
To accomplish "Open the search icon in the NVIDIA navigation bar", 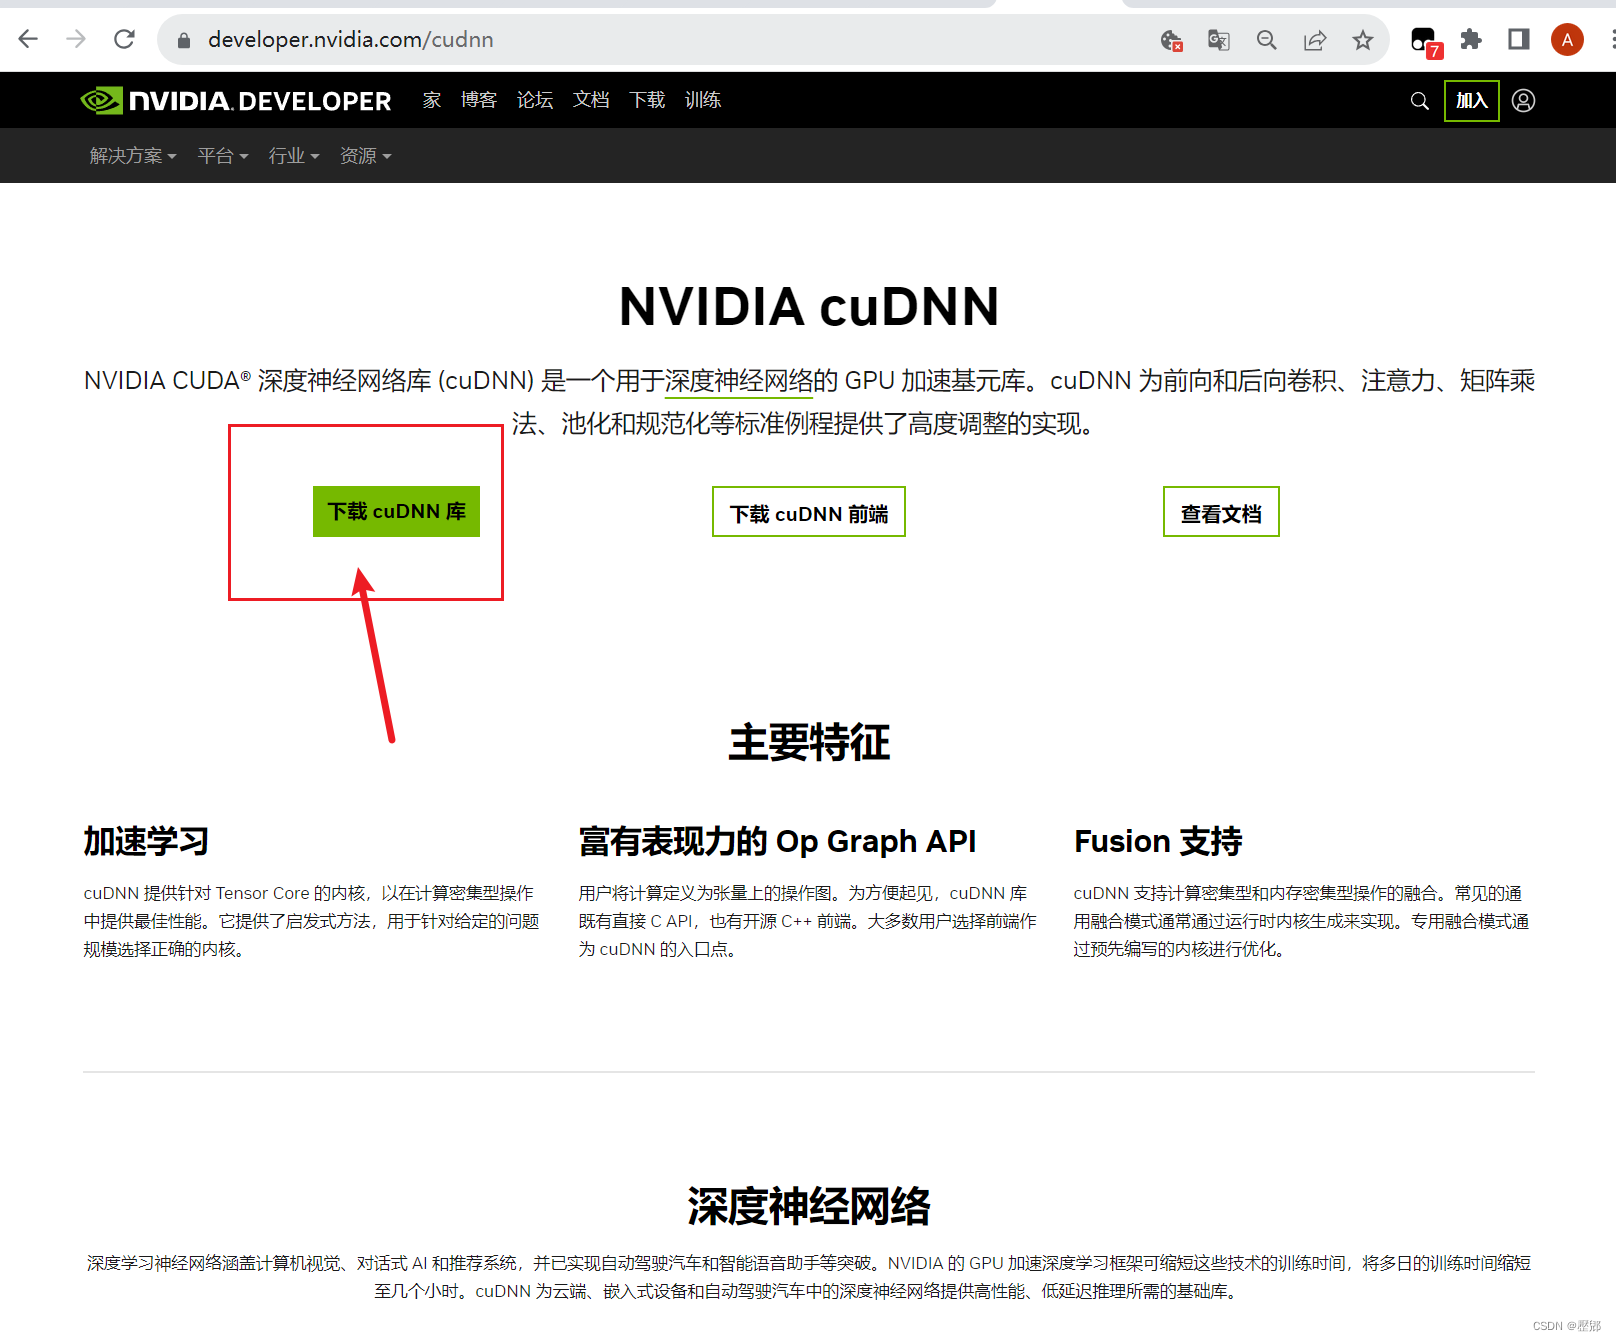I will coord(1419,100).
